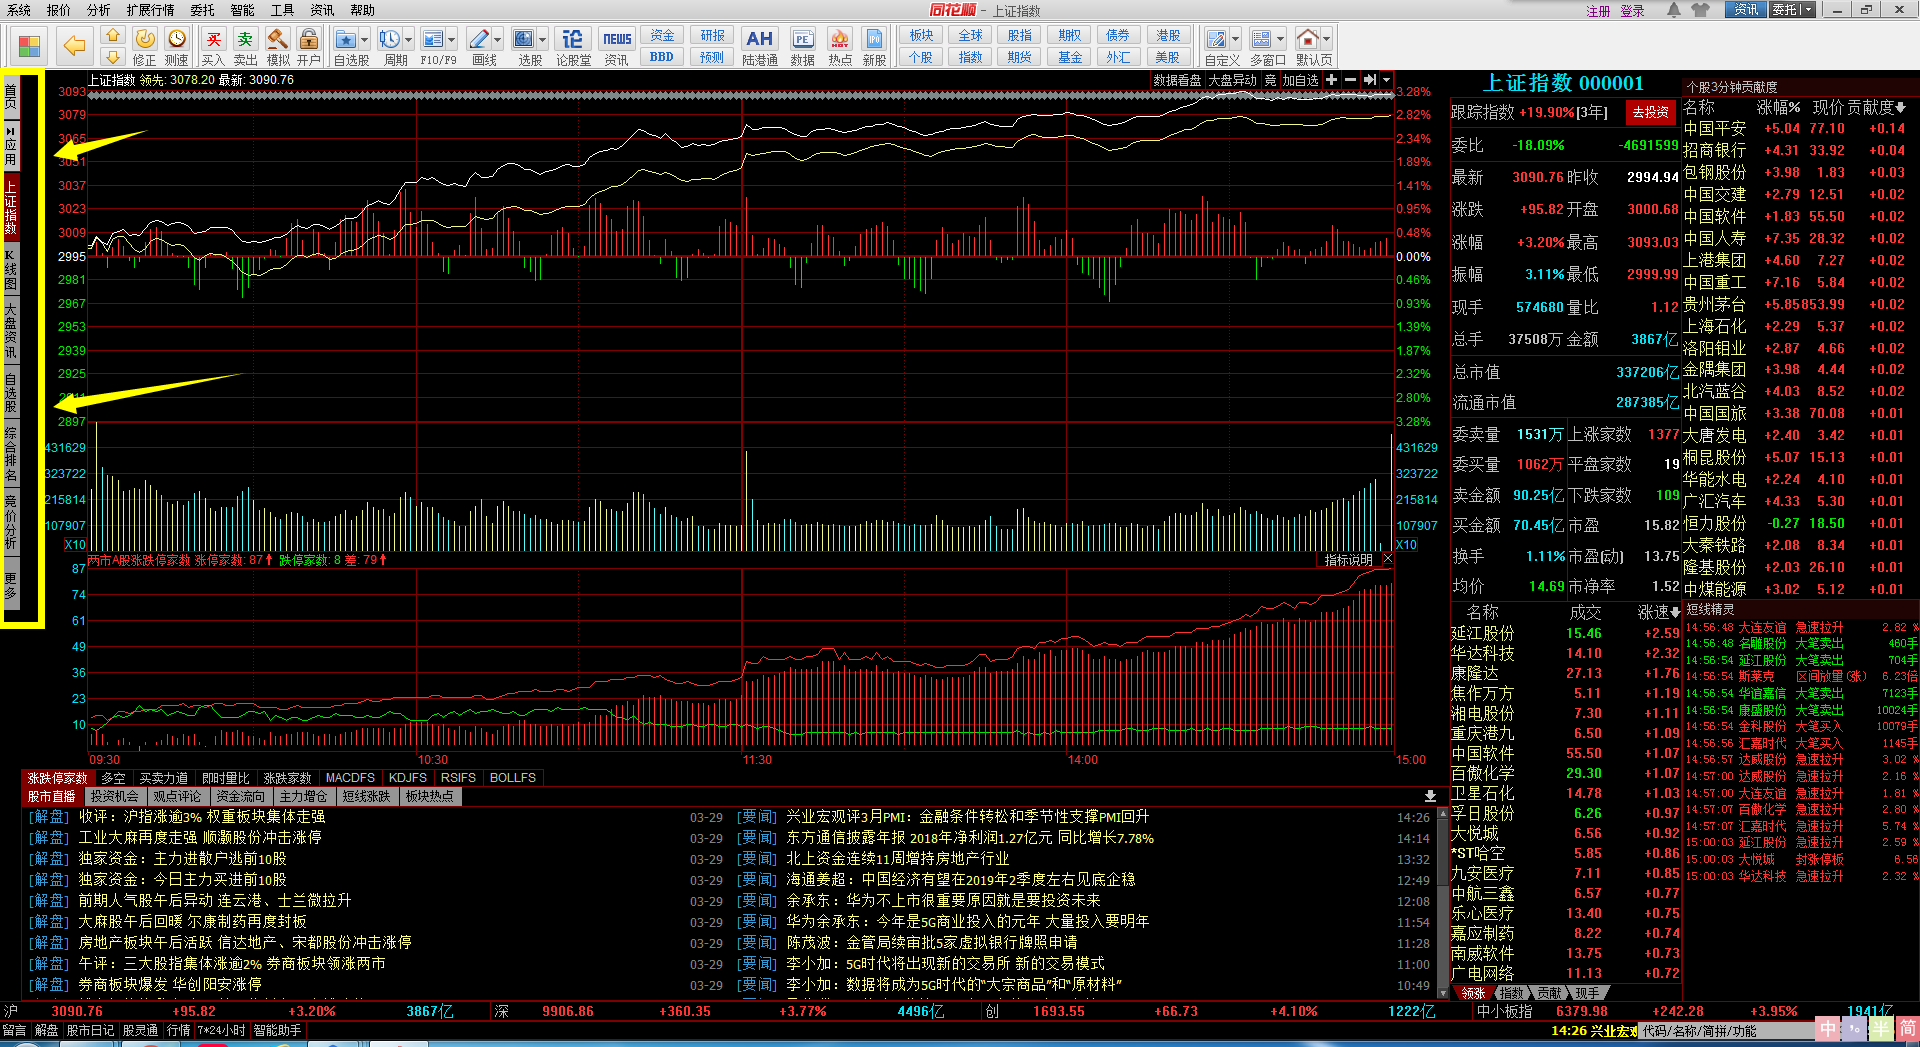Open the 资金流向 news tab

(x=240, y=796)
